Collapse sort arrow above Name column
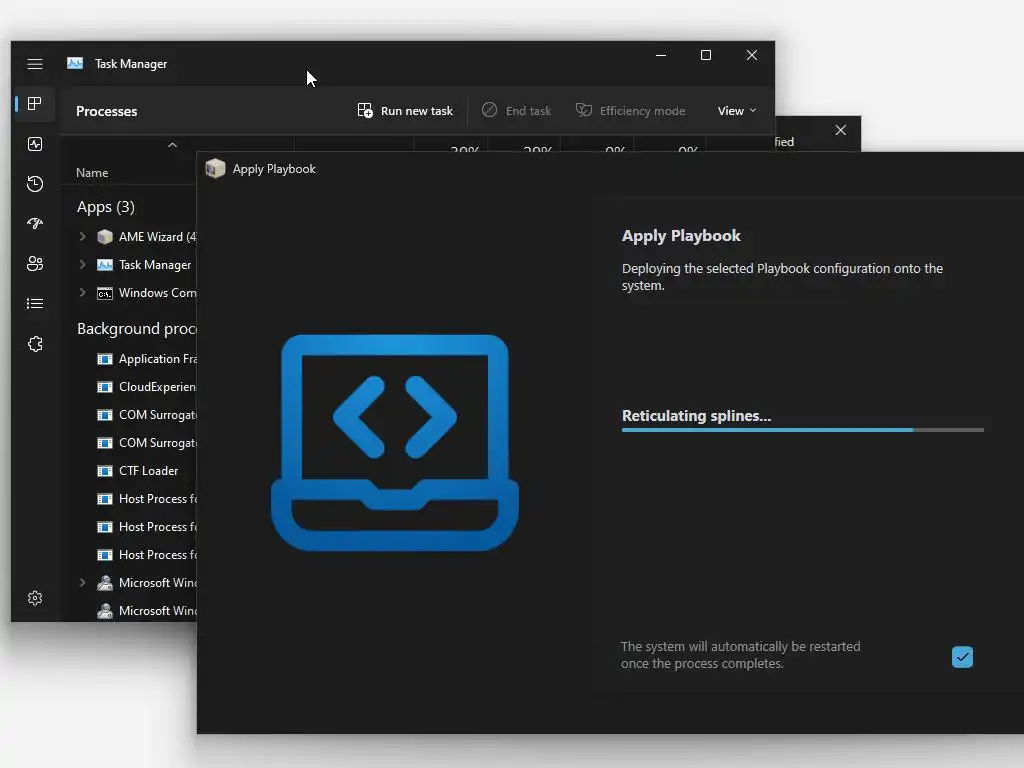The image size is (1024, 768). tap(172, 145)
